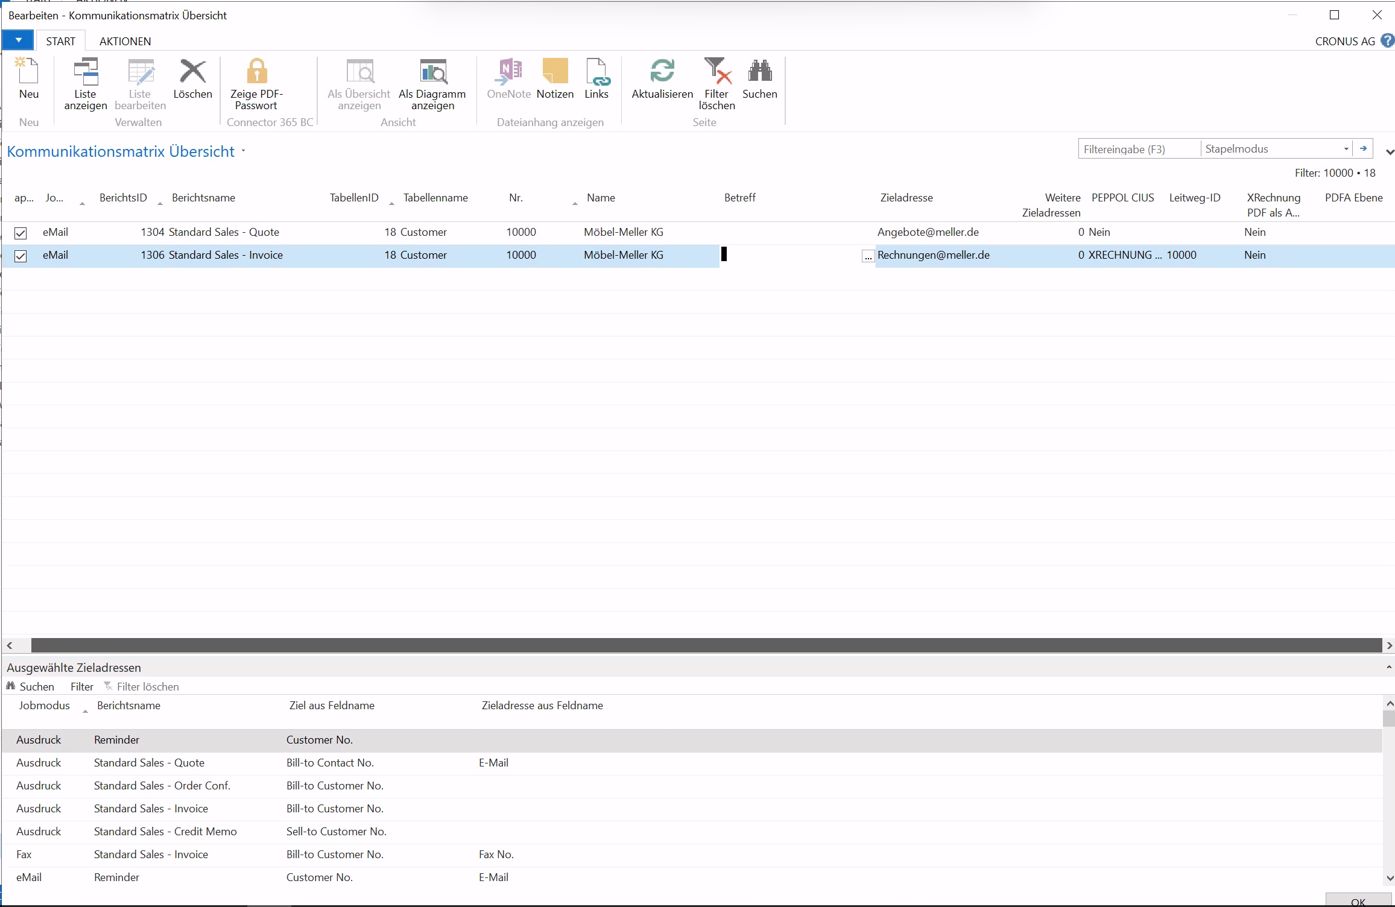Select Angebote@meller.de cell
The width and height of the screenshot is (1395, 907).
click(x=928, y=233)
